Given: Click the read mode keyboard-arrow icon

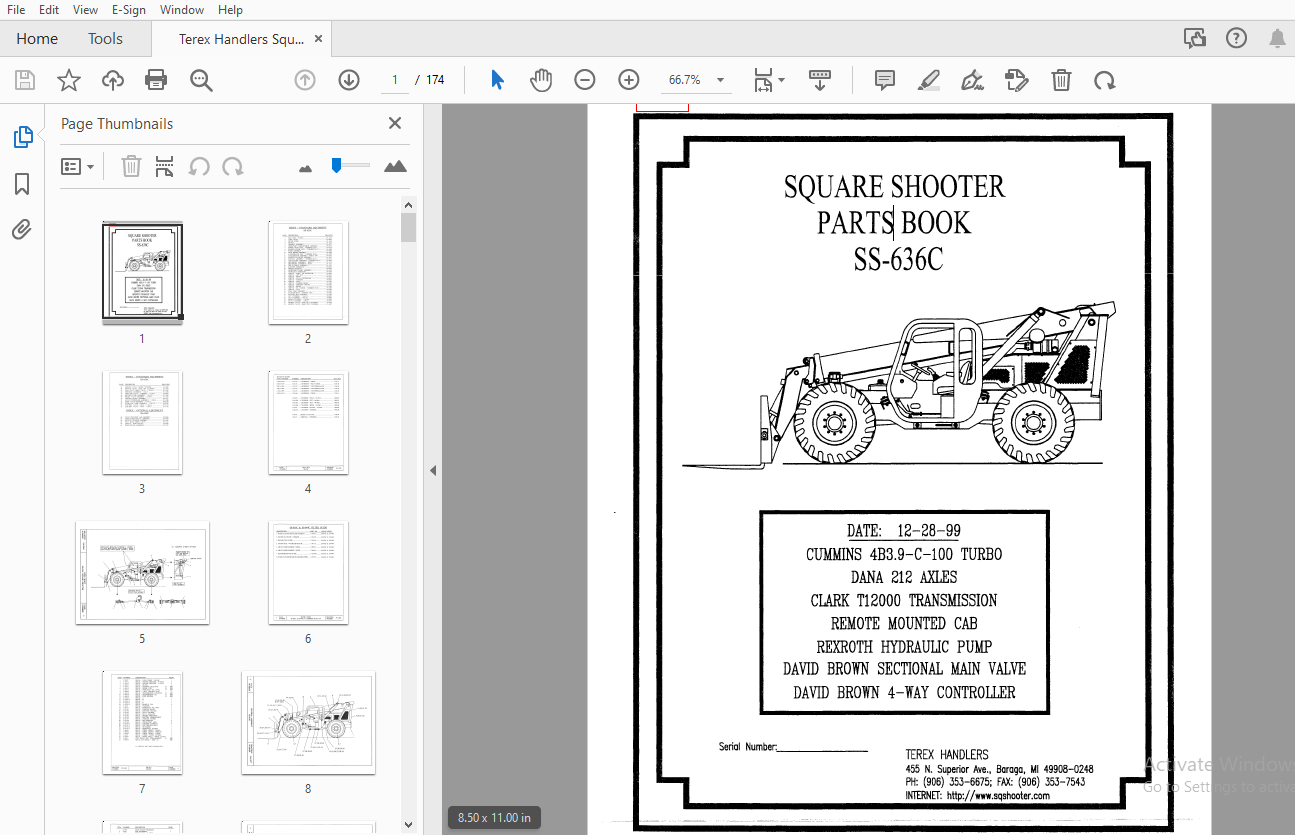Looking at the screenshot, I should pos(820,80).
